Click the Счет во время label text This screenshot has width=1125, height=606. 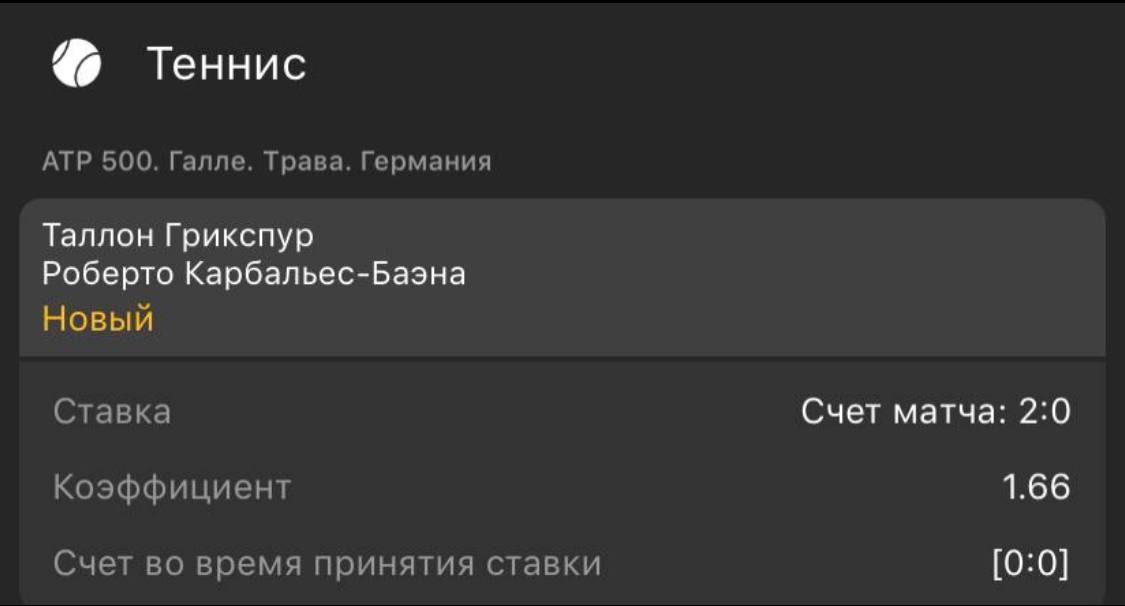pyautogui.click(x=177, y=565)
